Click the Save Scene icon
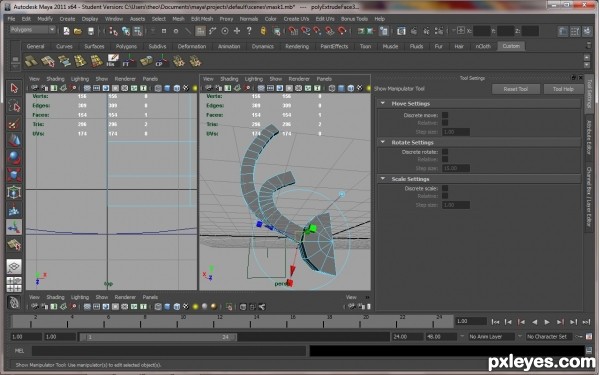The height and width of the screenshot is (375, 600). (91, 31)
